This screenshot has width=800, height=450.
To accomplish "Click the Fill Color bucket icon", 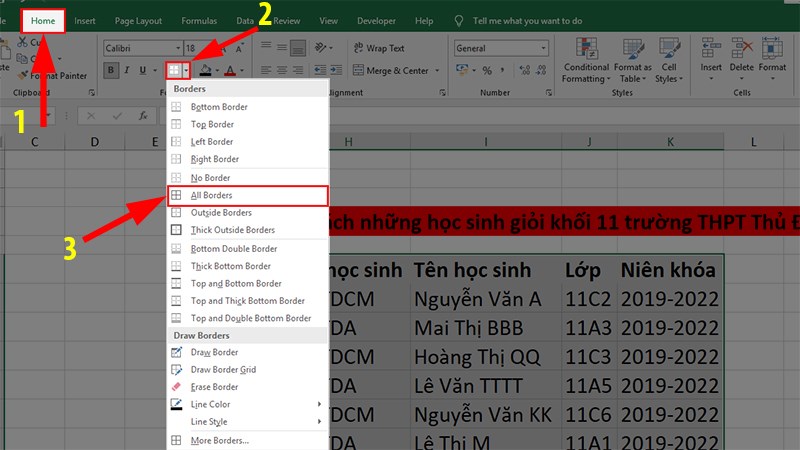I will (206, 70).
